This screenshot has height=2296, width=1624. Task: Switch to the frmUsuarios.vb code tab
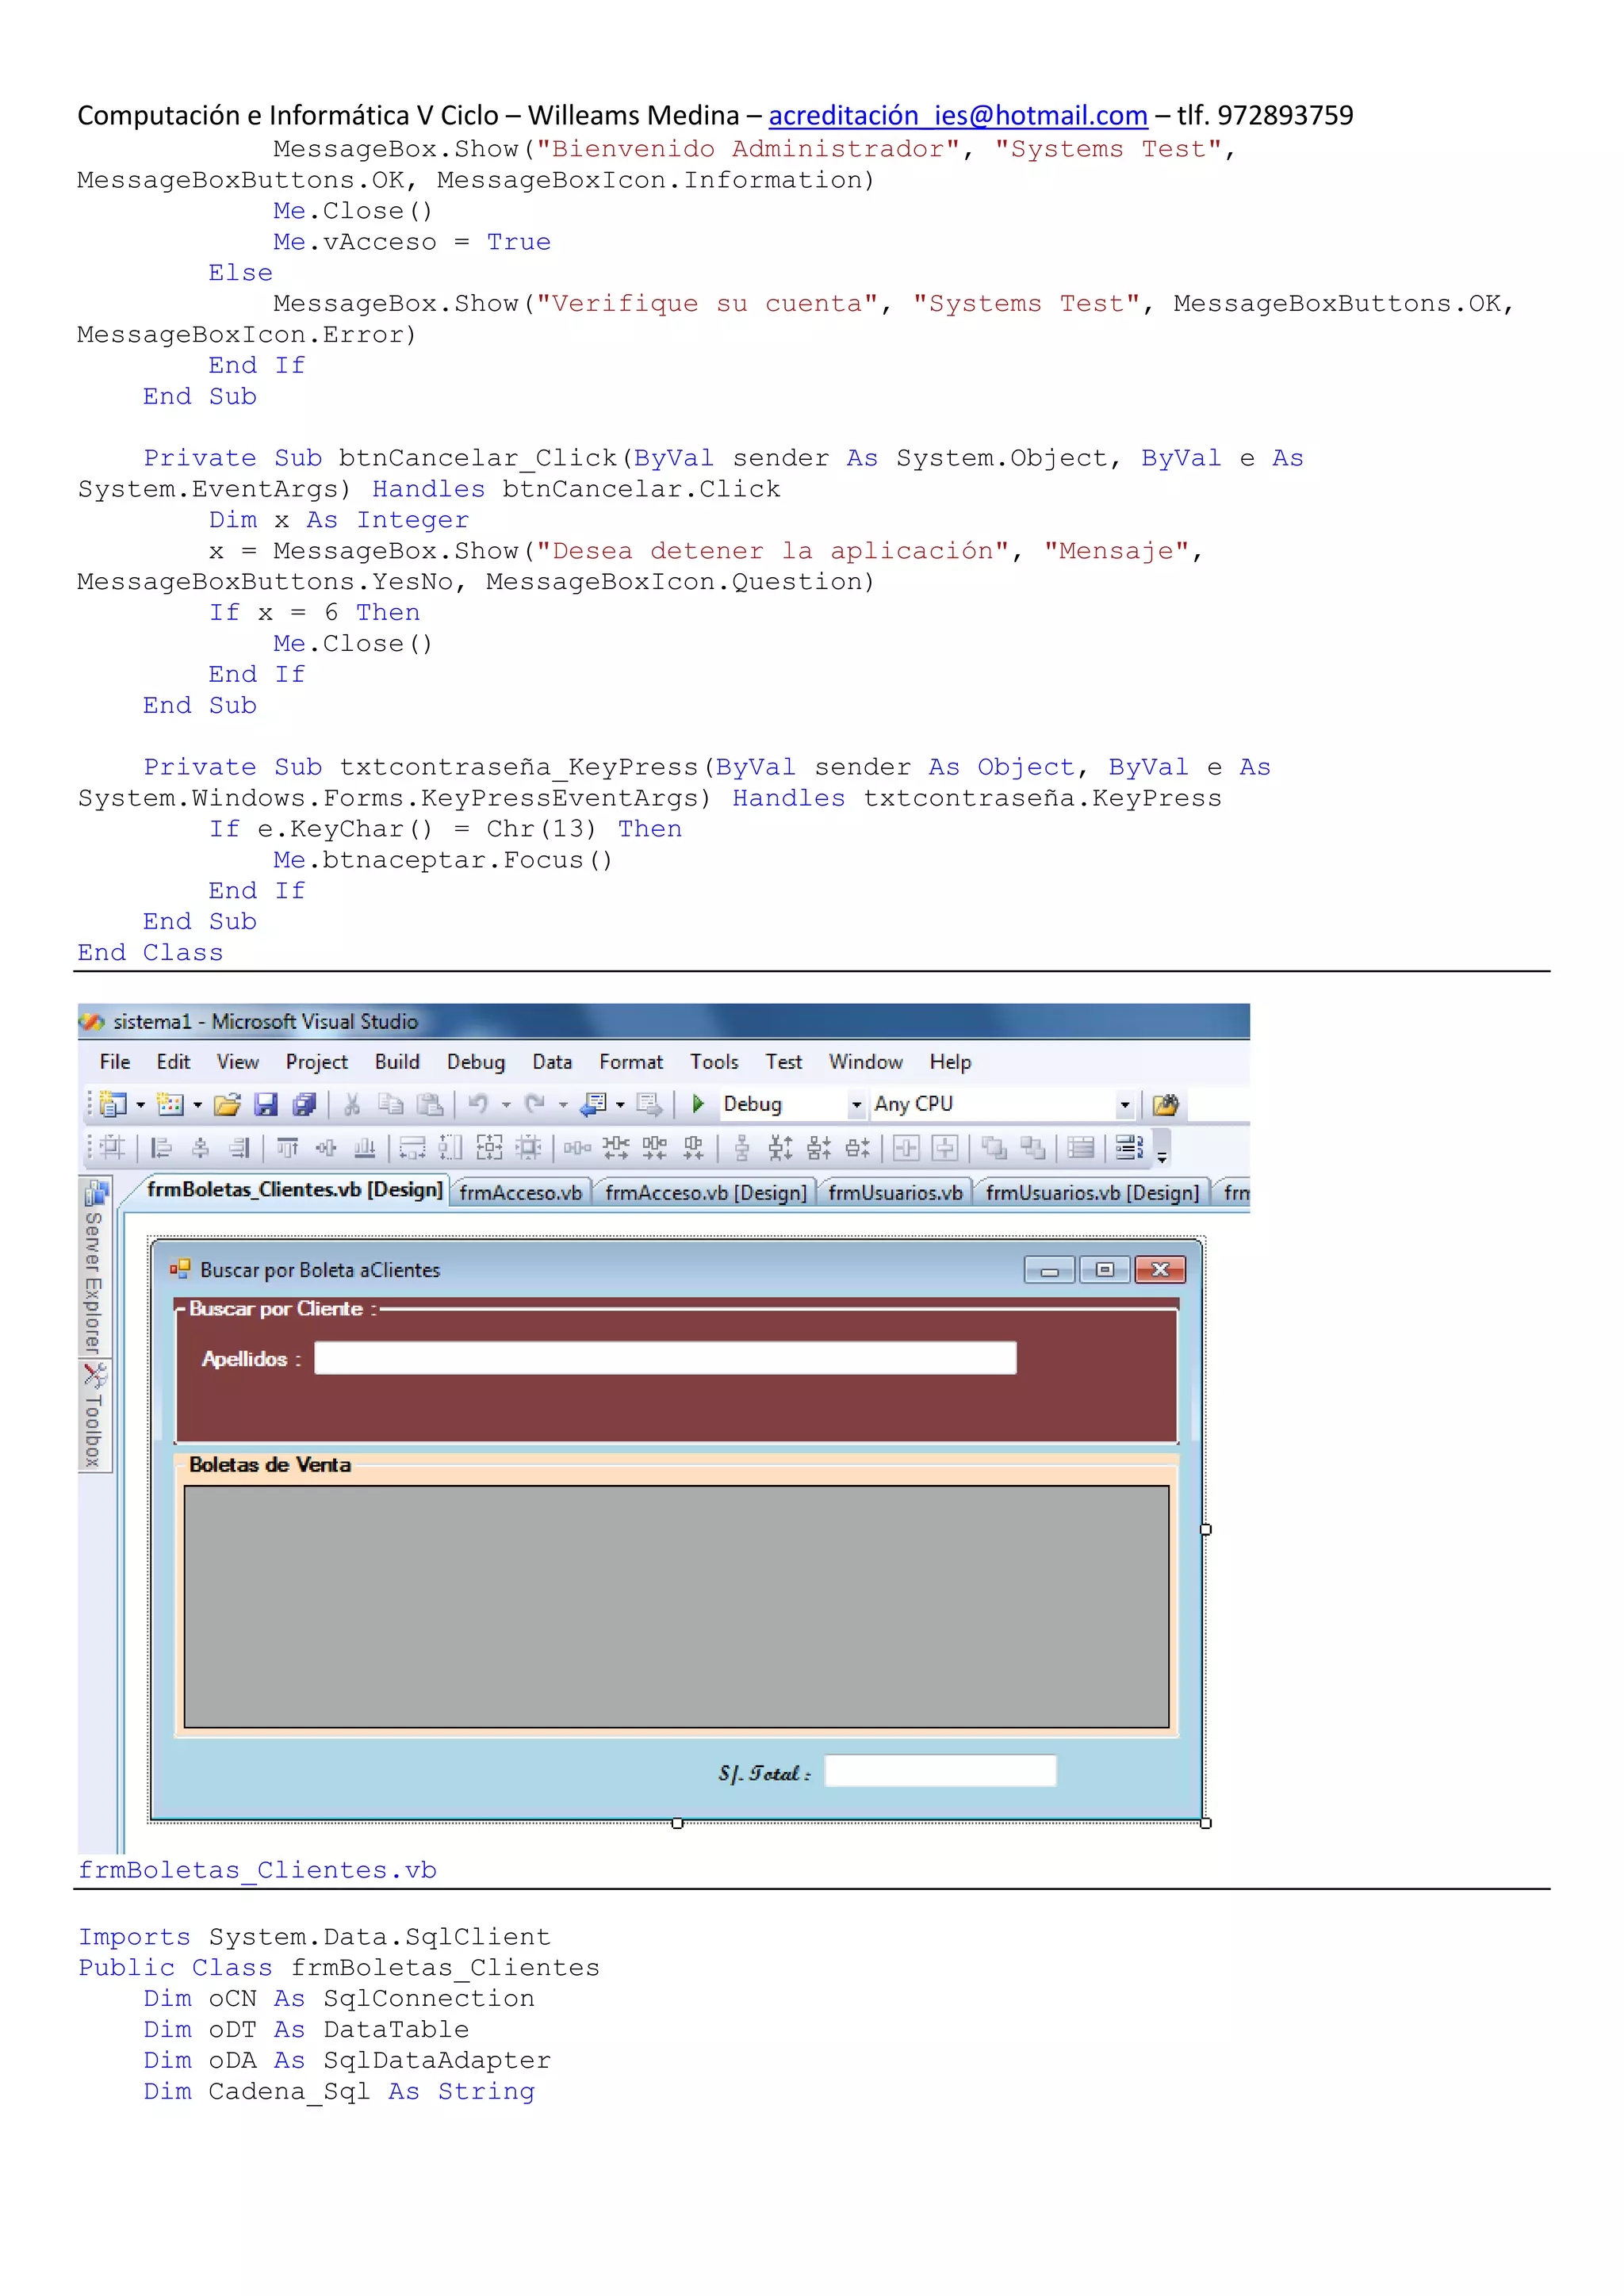point(895,1193)
